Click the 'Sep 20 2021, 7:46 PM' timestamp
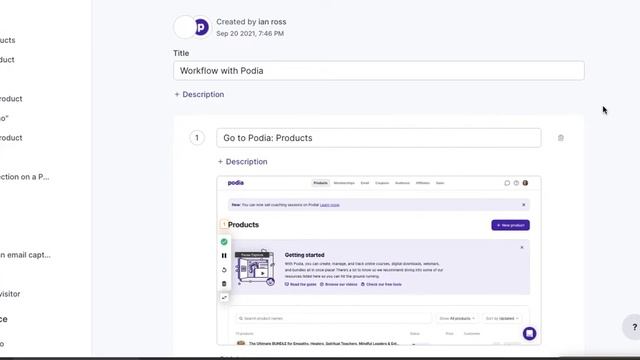This screenshot has width=640, height=360. [250, 33]
